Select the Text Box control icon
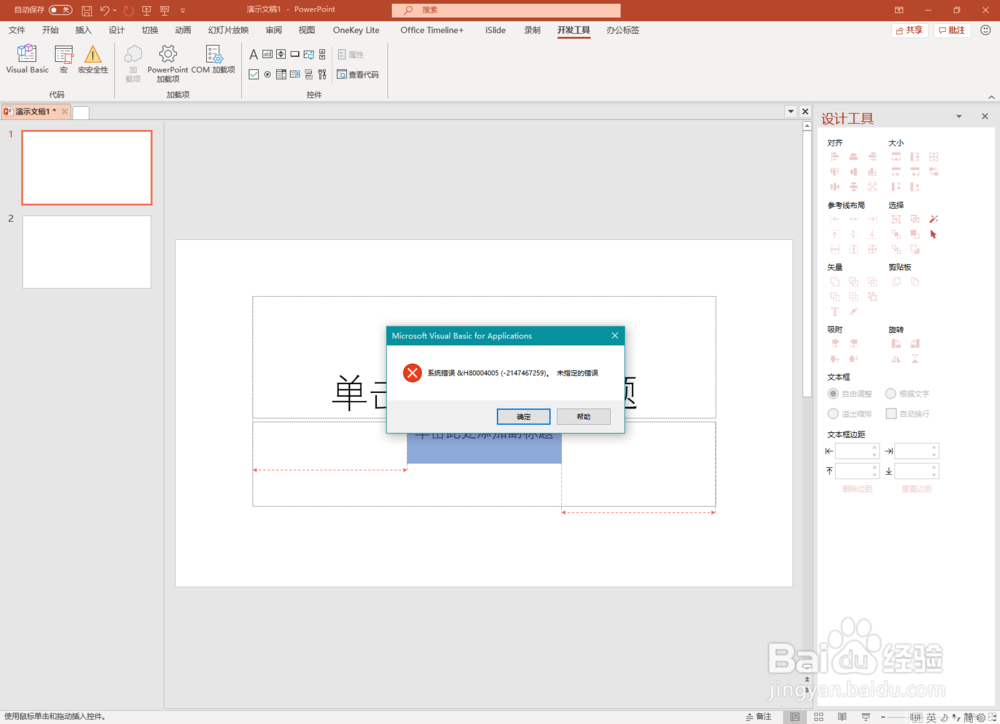Image resolution: width=1000 pixels, height=724 pixels. click(x=267, y=54)
